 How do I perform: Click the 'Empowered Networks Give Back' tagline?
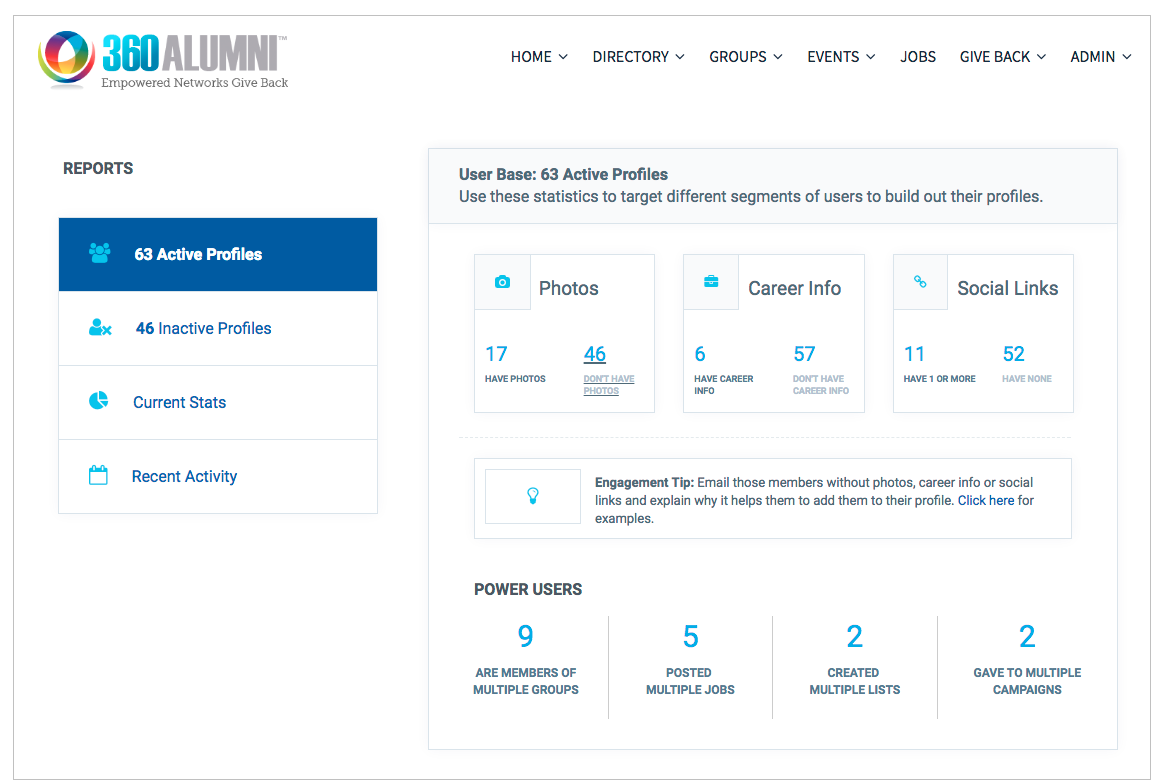point(195,83)
